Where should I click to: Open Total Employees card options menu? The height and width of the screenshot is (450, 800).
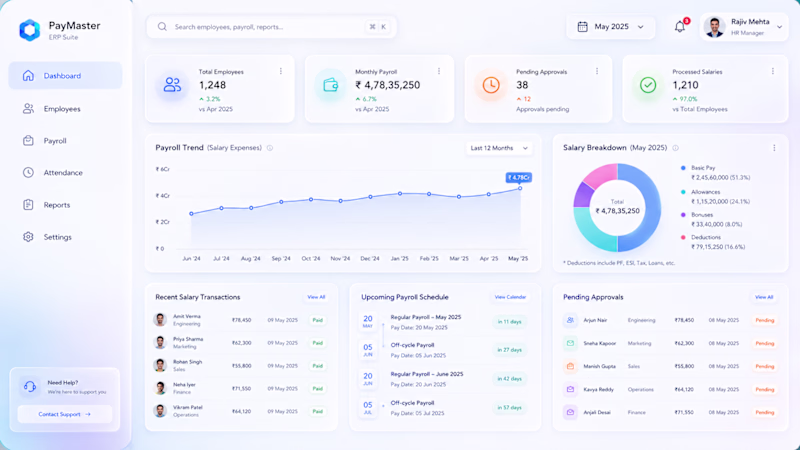click(x=281, y=71)
